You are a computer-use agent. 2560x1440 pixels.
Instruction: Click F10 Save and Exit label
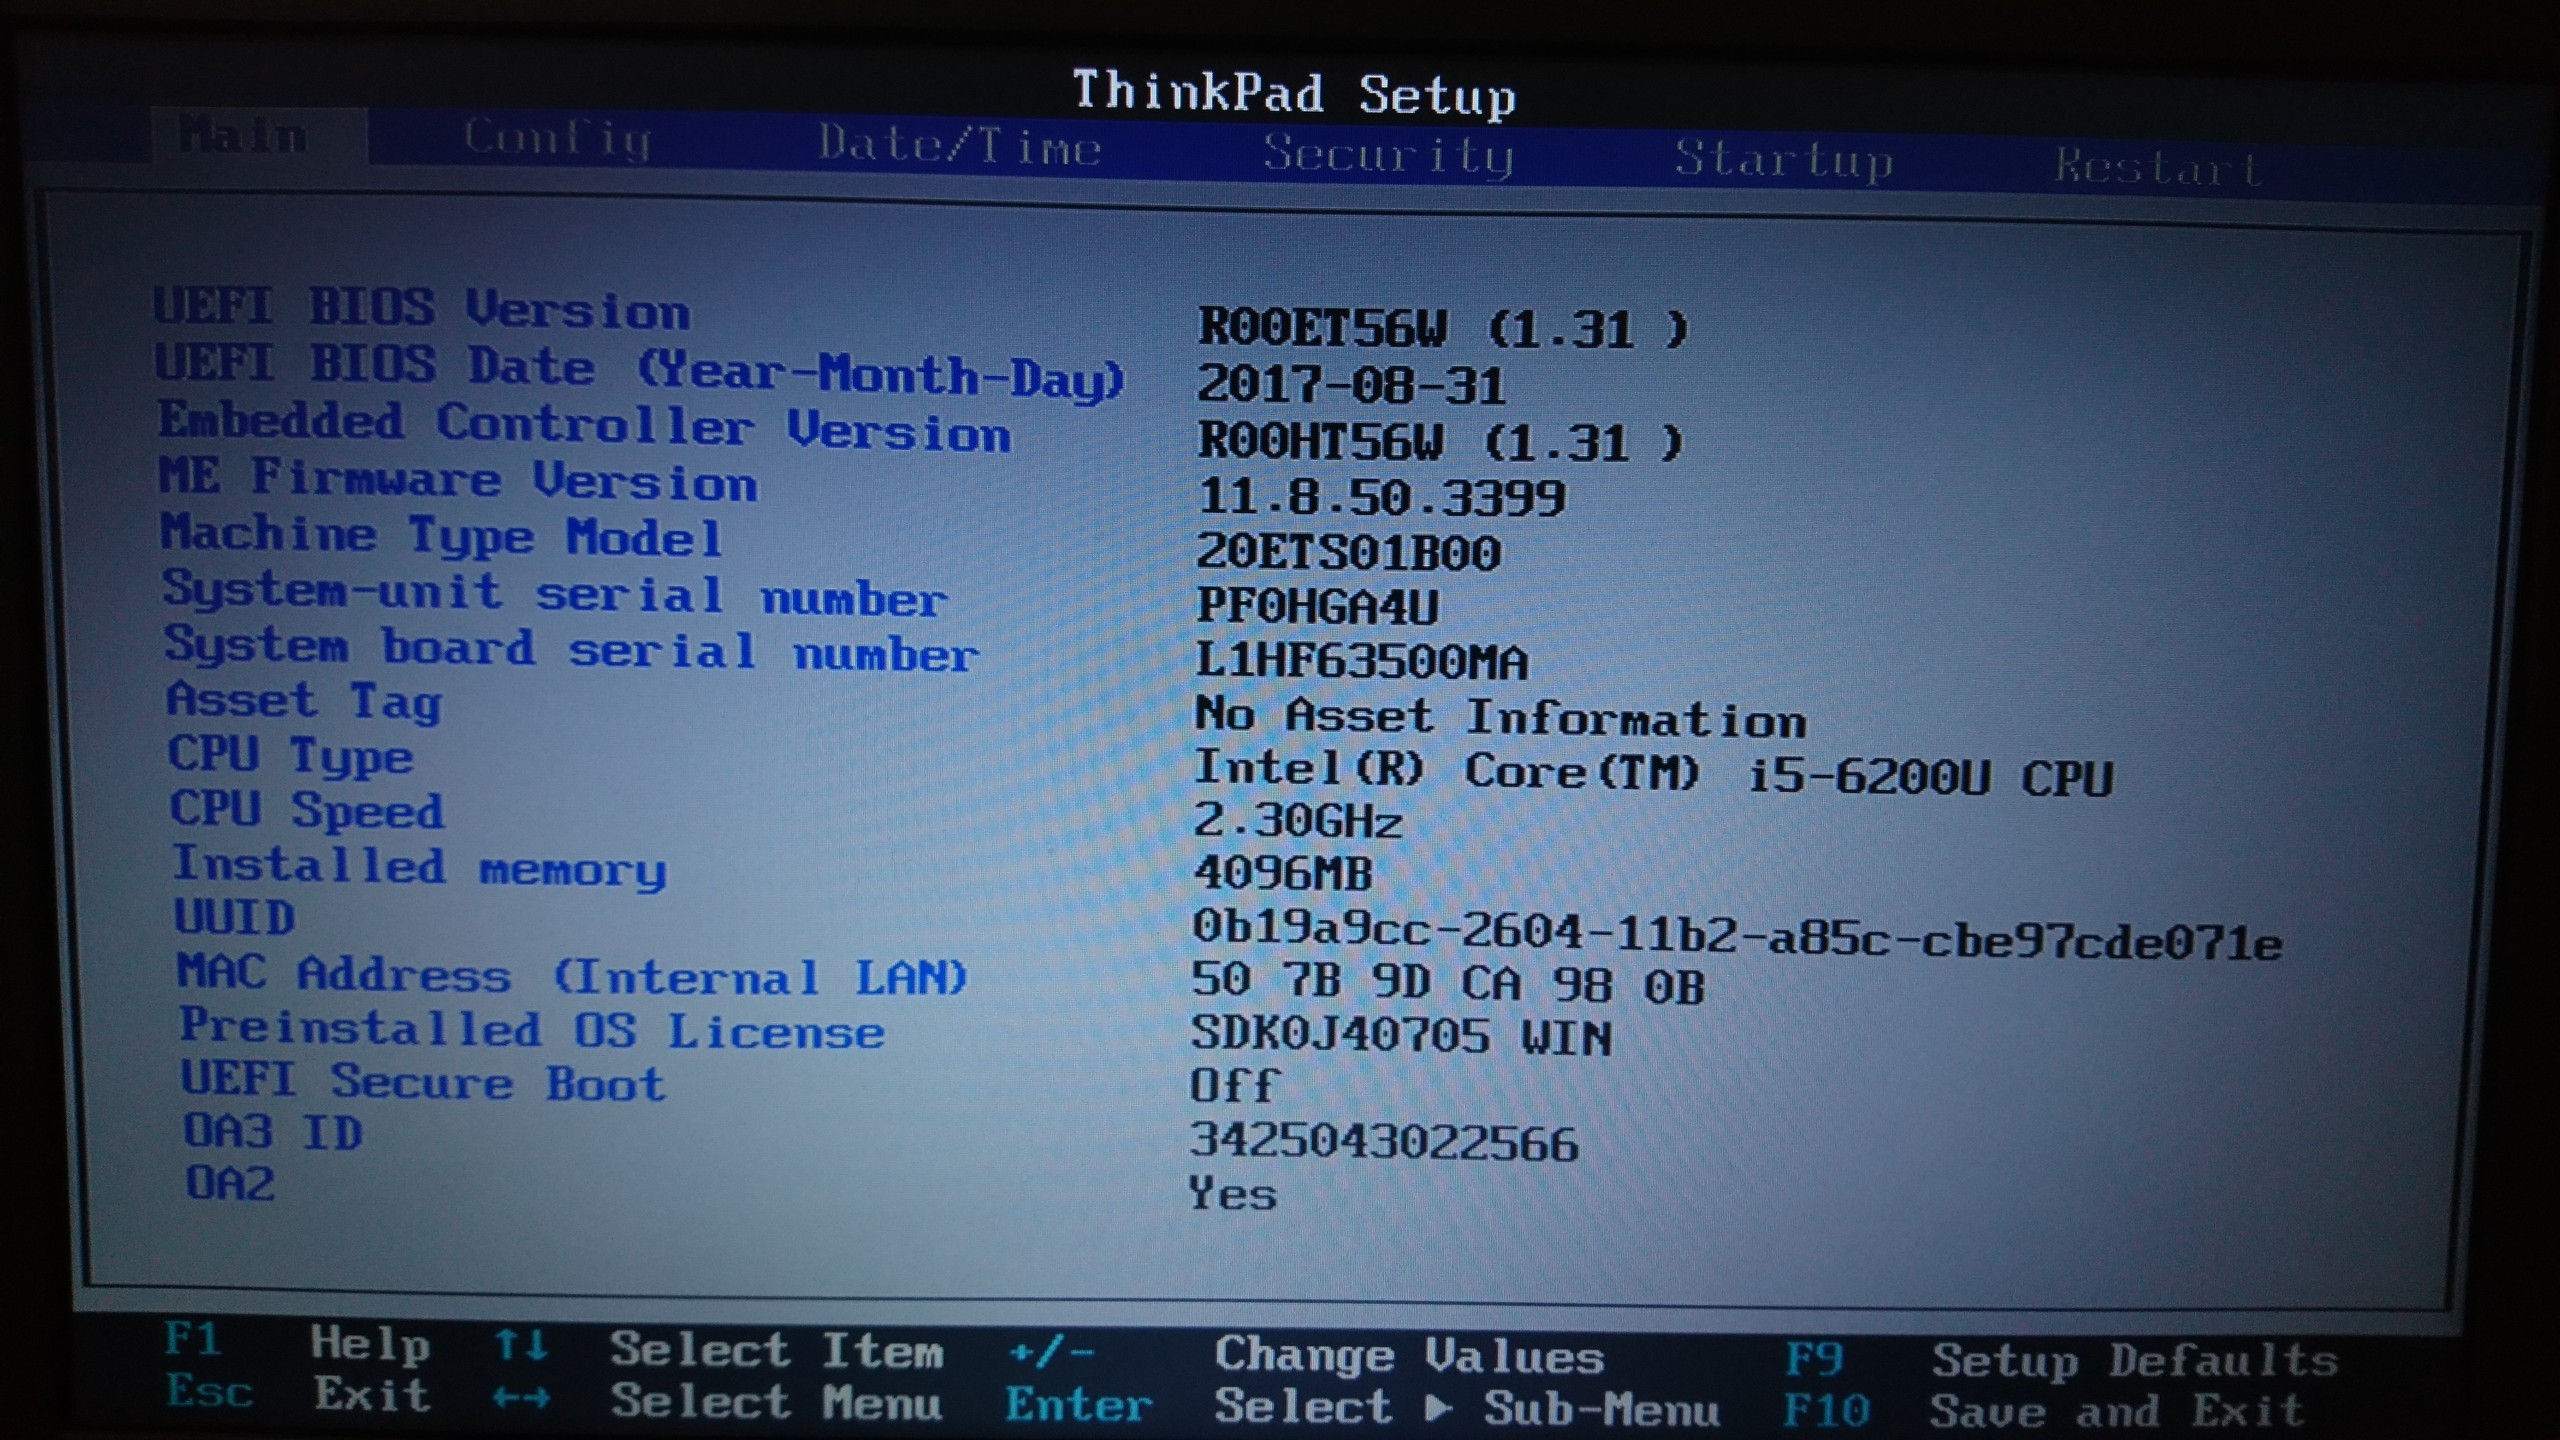coord(1826,1411)
